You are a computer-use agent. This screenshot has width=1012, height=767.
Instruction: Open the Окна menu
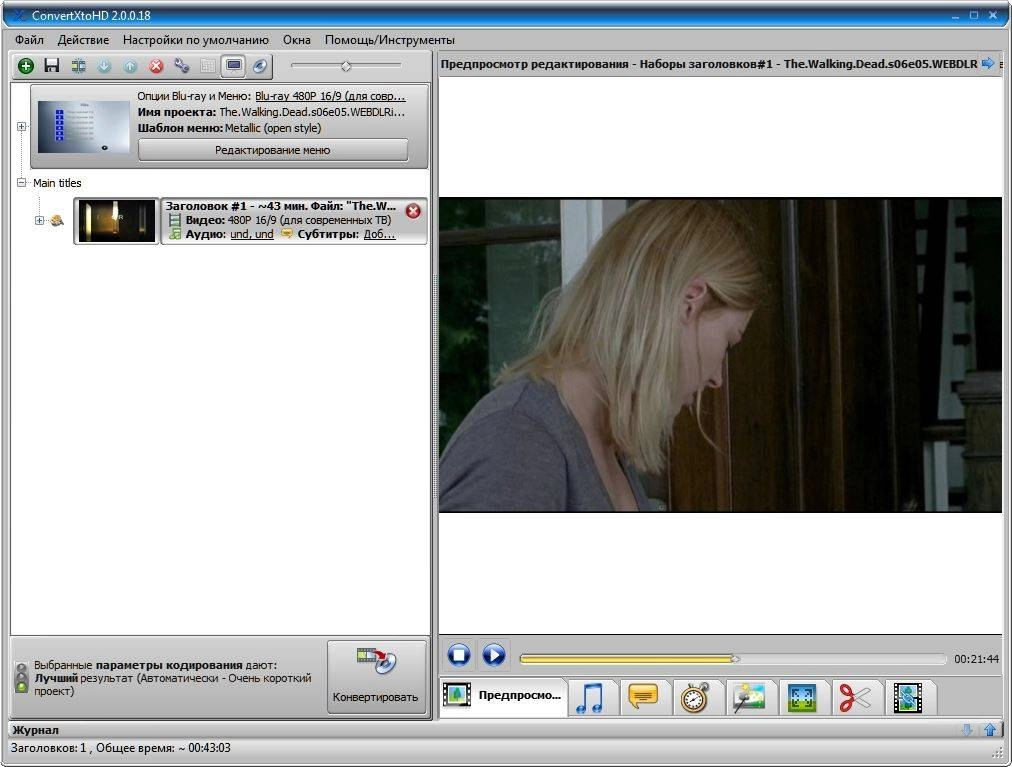296,40
